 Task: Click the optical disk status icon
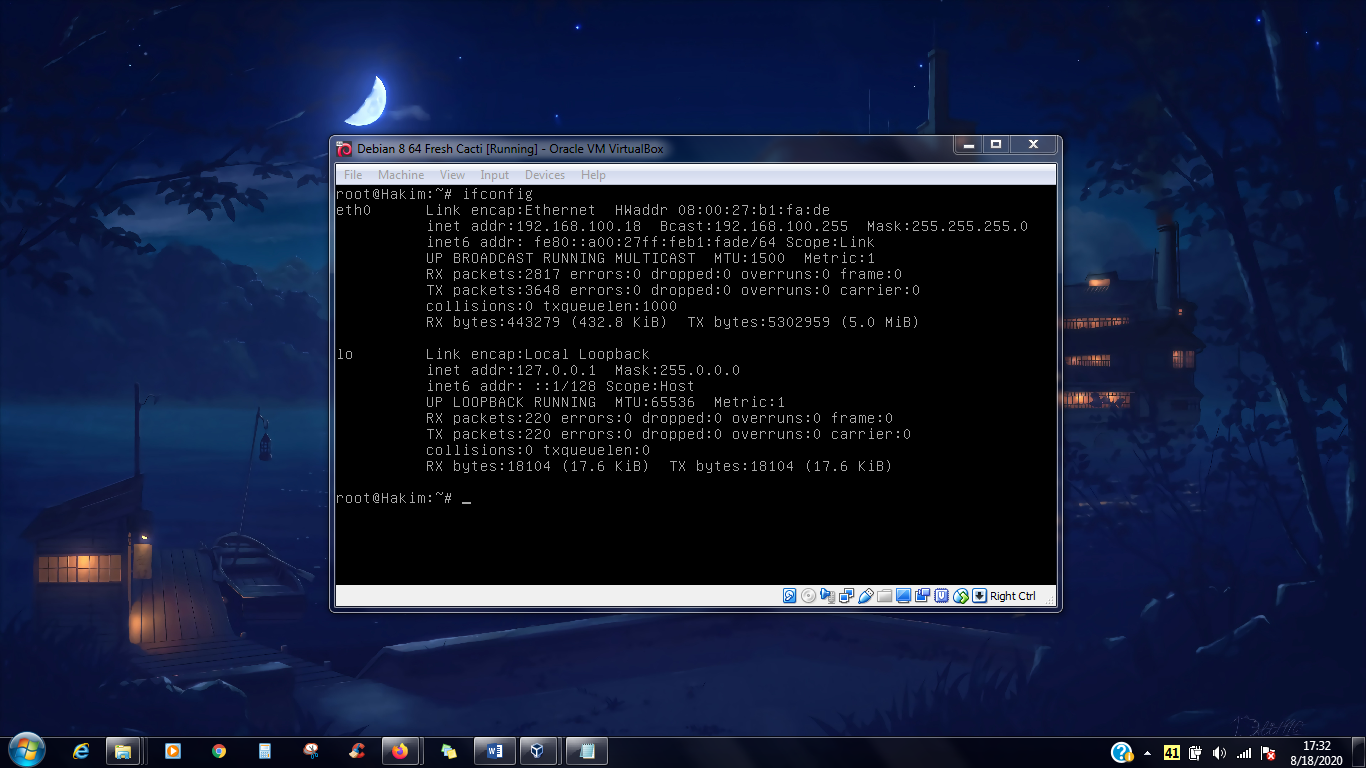pyautogui.click(x=808, y=596)
